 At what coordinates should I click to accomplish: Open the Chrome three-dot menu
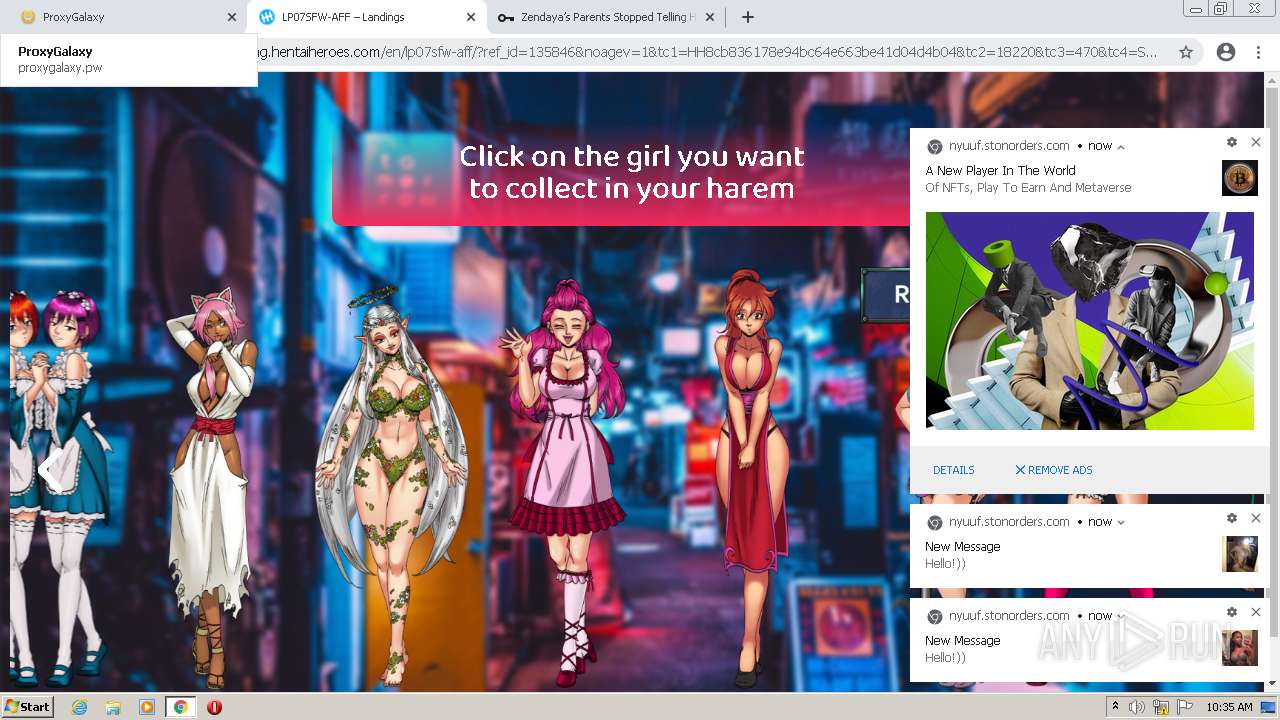point(1258,52)
